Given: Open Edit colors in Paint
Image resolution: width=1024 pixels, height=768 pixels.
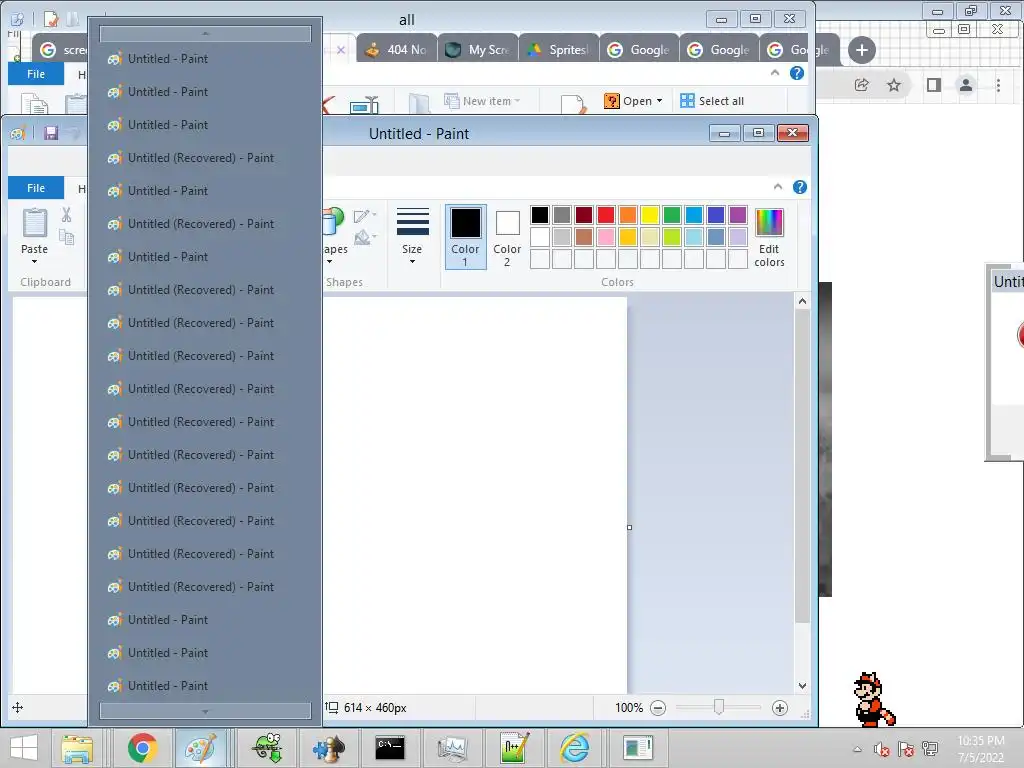Looking at the screenshot, I should (x=769, y=238).
